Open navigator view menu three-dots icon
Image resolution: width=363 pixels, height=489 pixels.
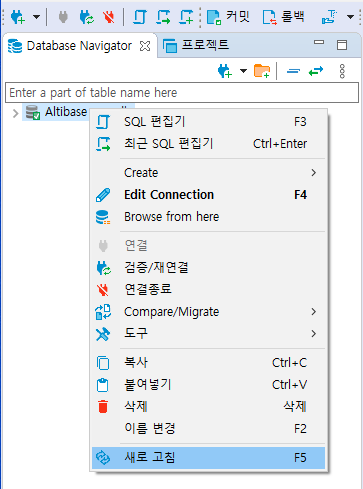(x=342, y=71)
